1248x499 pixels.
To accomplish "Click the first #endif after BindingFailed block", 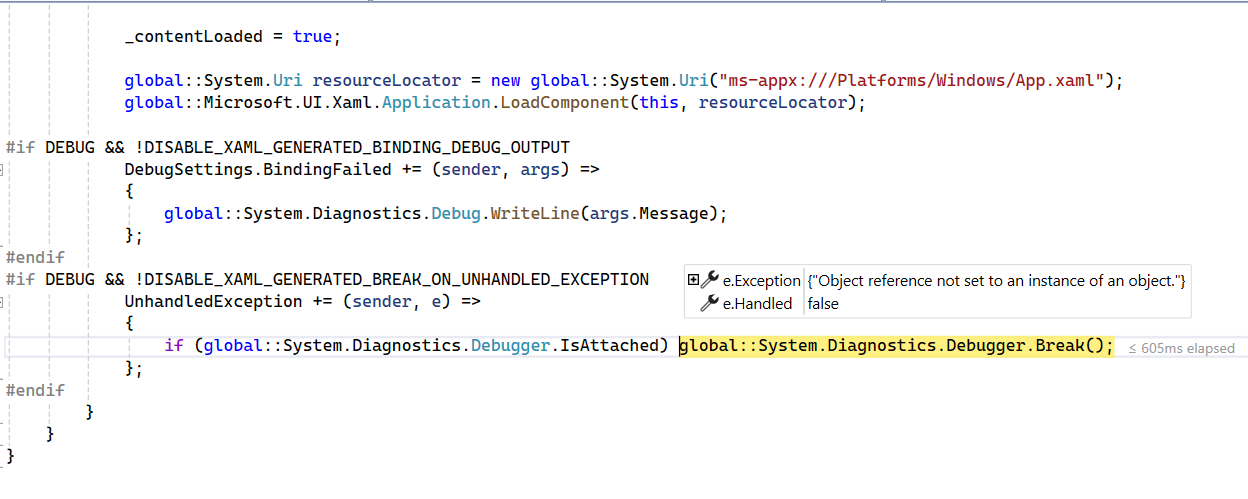I will click(x=35, y=257).
